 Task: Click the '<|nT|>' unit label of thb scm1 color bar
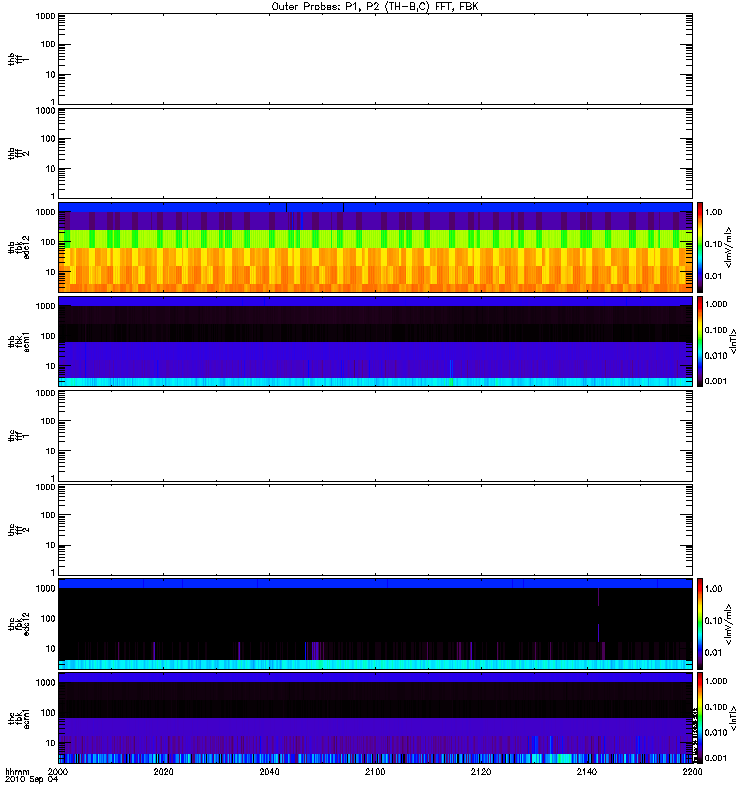click(x=733, y=341)
